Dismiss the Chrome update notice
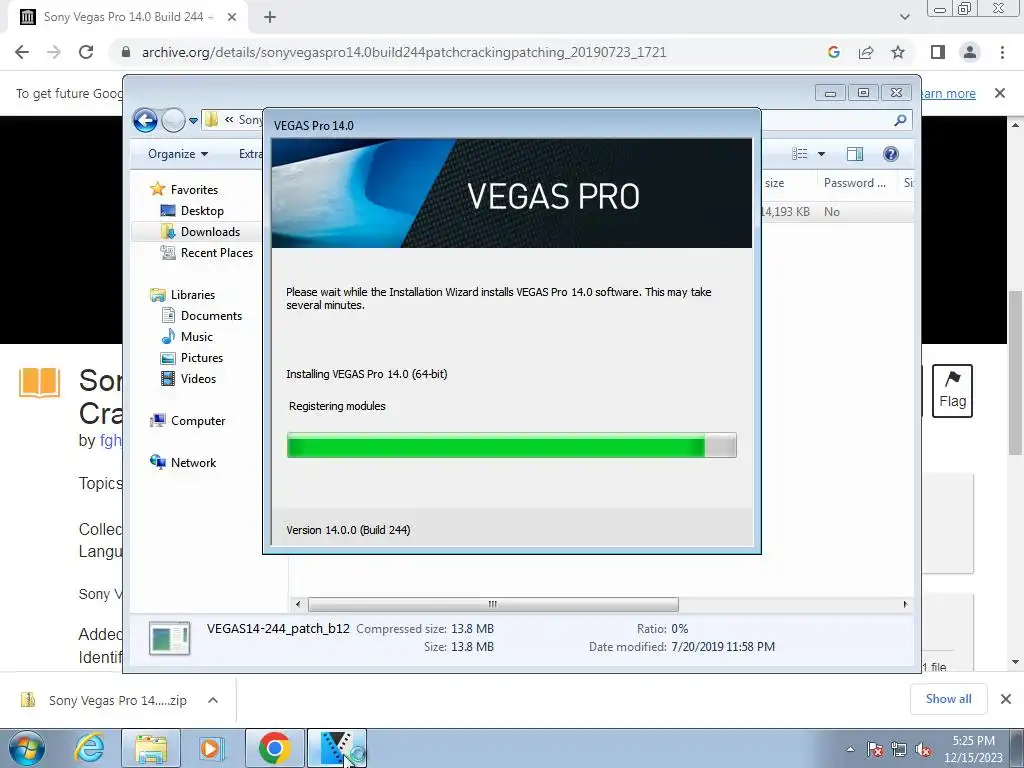1024x768 pixels. click(x=999, y=93)
